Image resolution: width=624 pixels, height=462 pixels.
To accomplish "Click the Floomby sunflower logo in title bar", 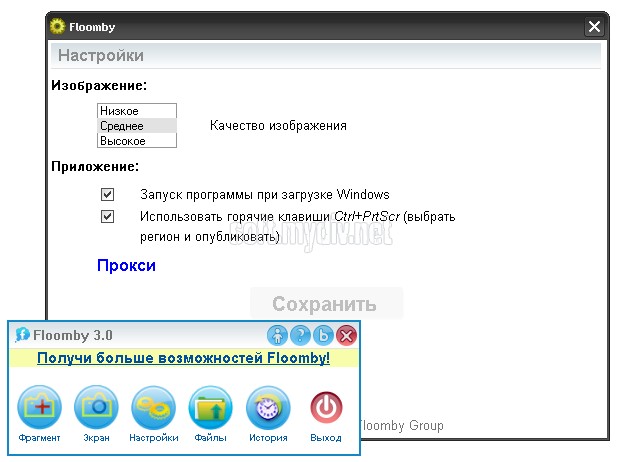I will pos(57,26).
